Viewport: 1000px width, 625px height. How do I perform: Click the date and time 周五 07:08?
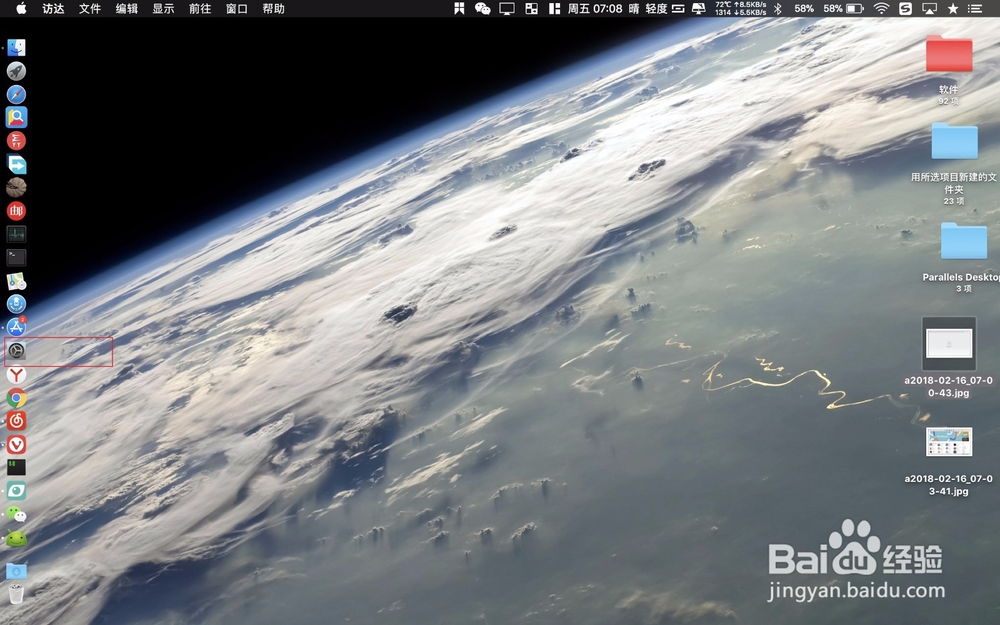594,8
